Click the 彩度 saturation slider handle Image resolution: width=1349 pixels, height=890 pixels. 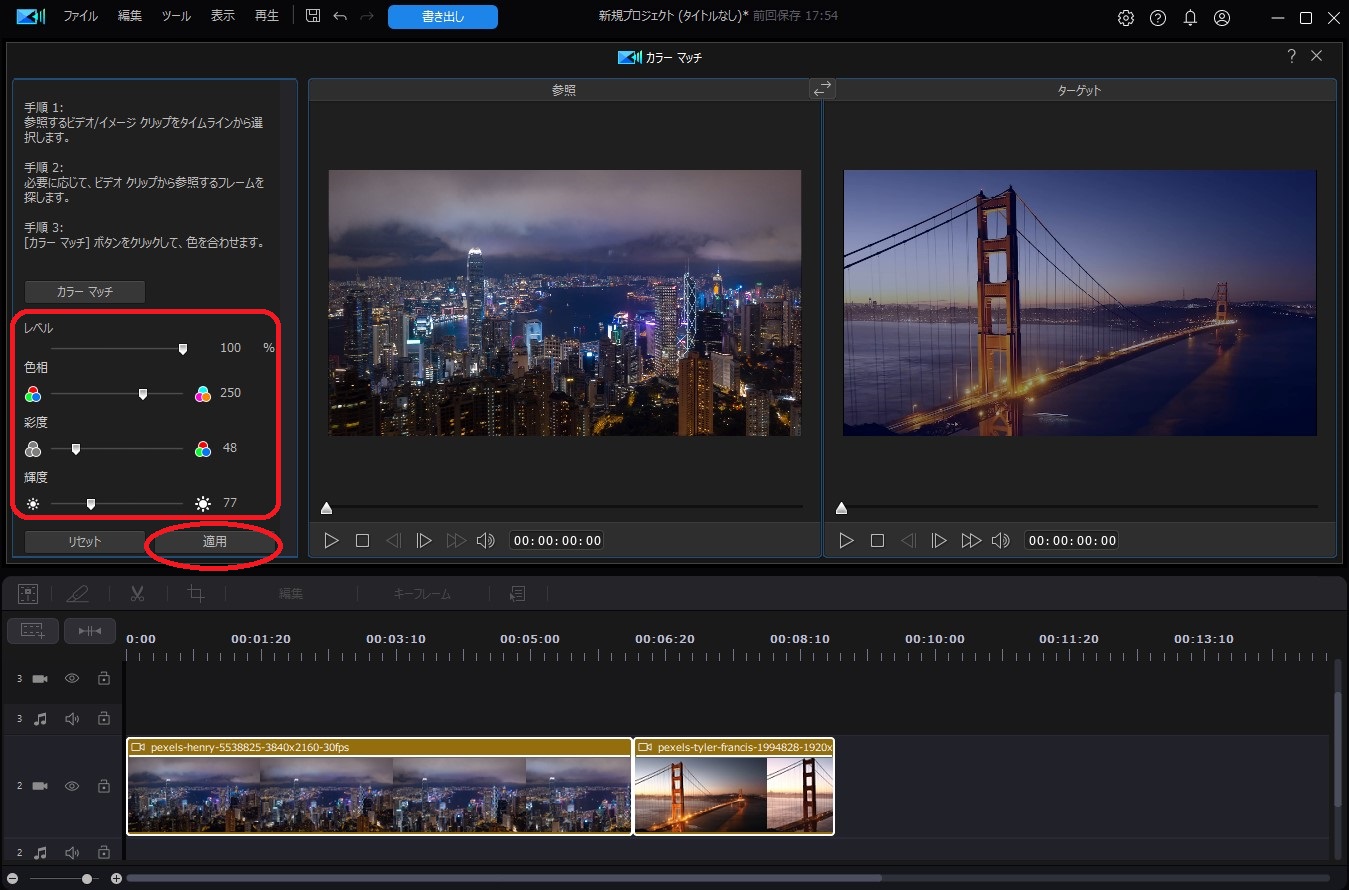[75, 448]
